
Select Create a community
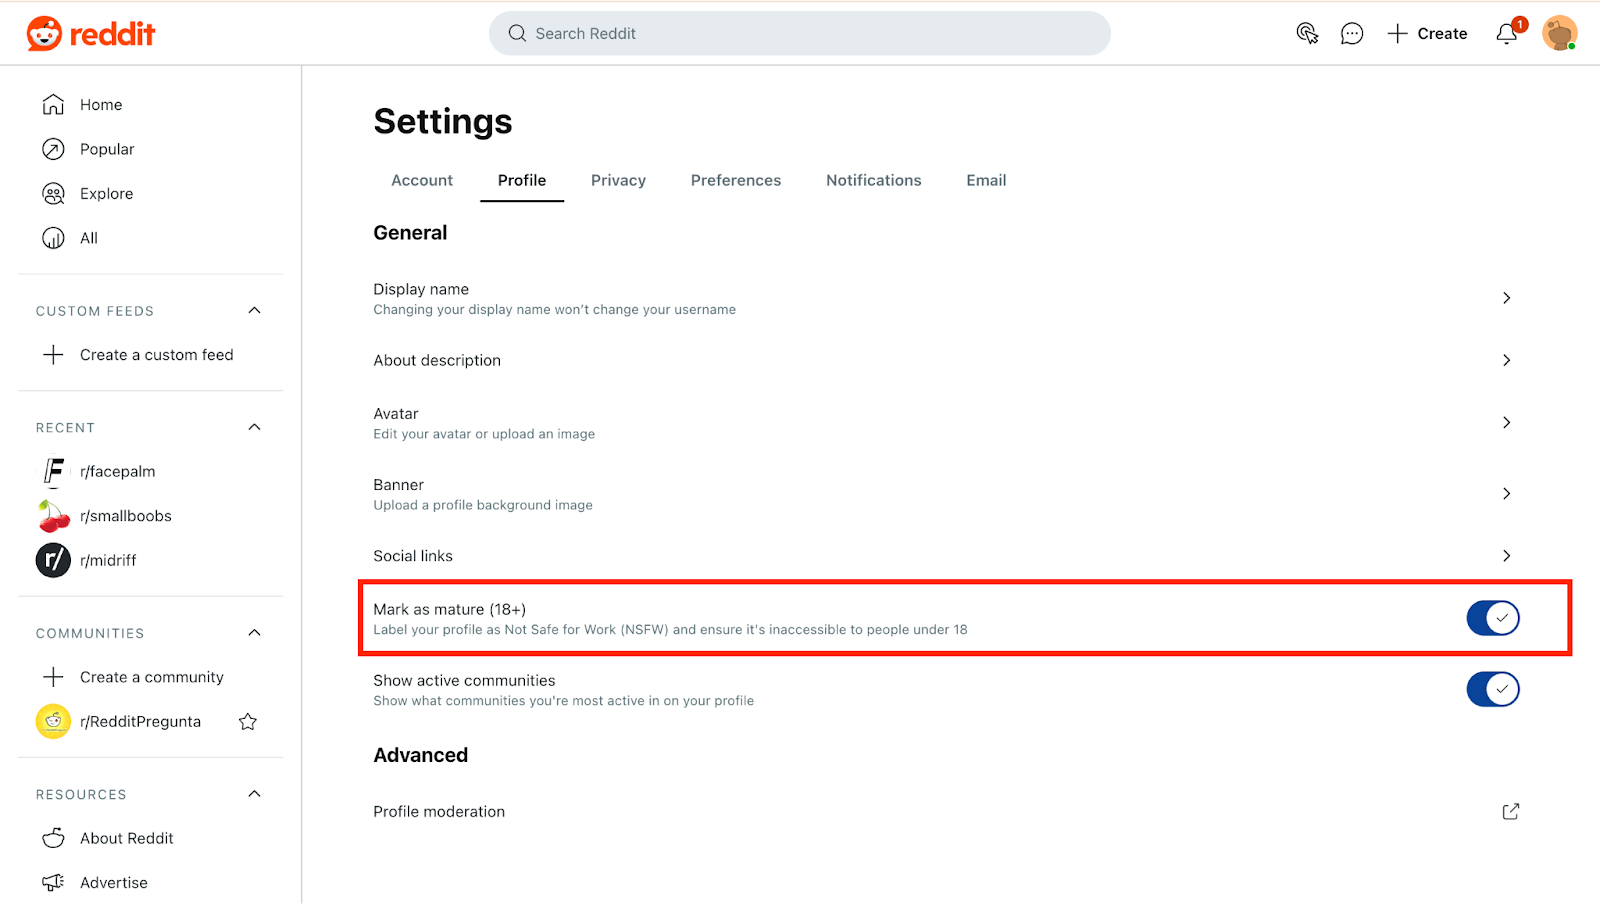pos(151,678)
